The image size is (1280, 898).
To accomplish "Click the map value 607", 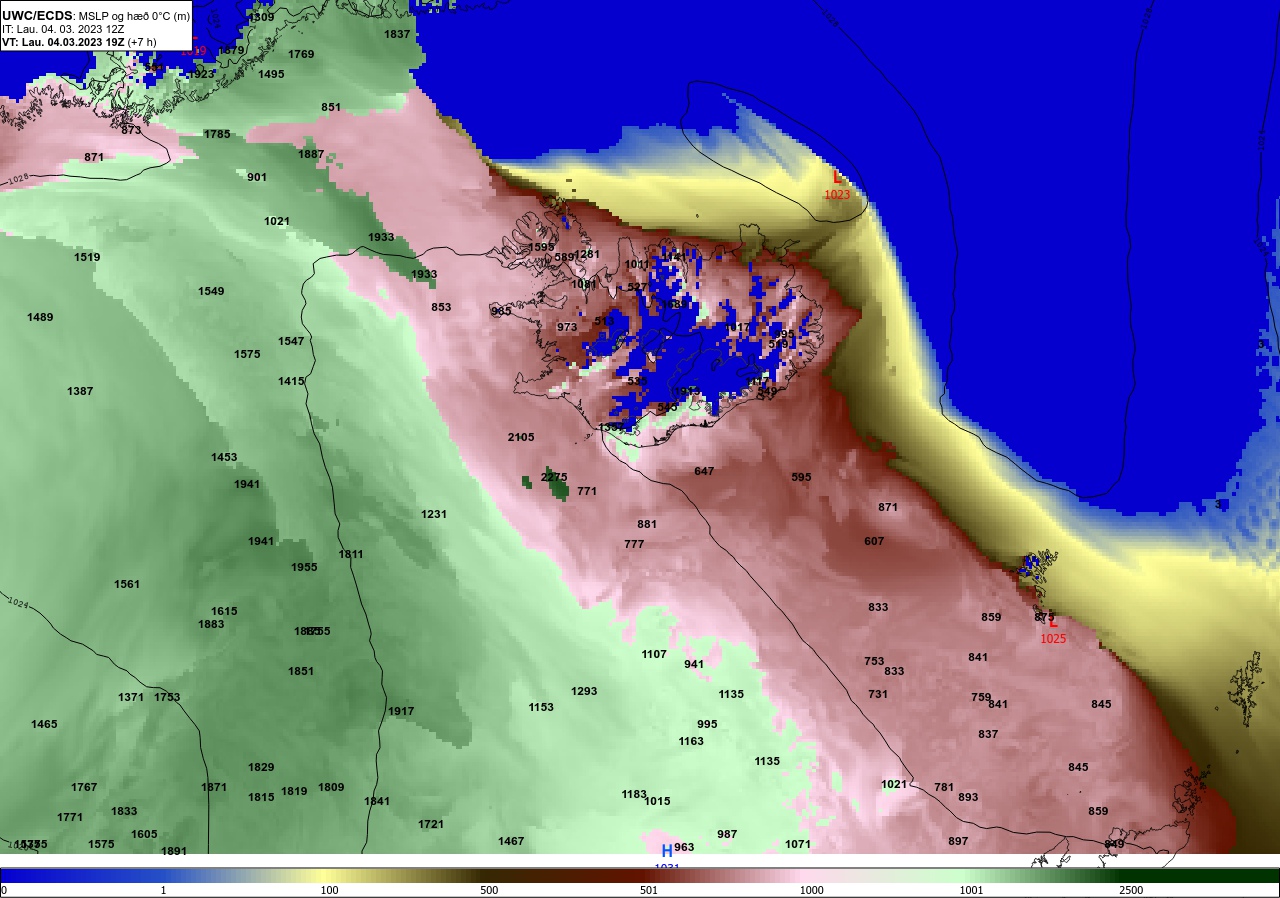I will (x=874, y=541).
